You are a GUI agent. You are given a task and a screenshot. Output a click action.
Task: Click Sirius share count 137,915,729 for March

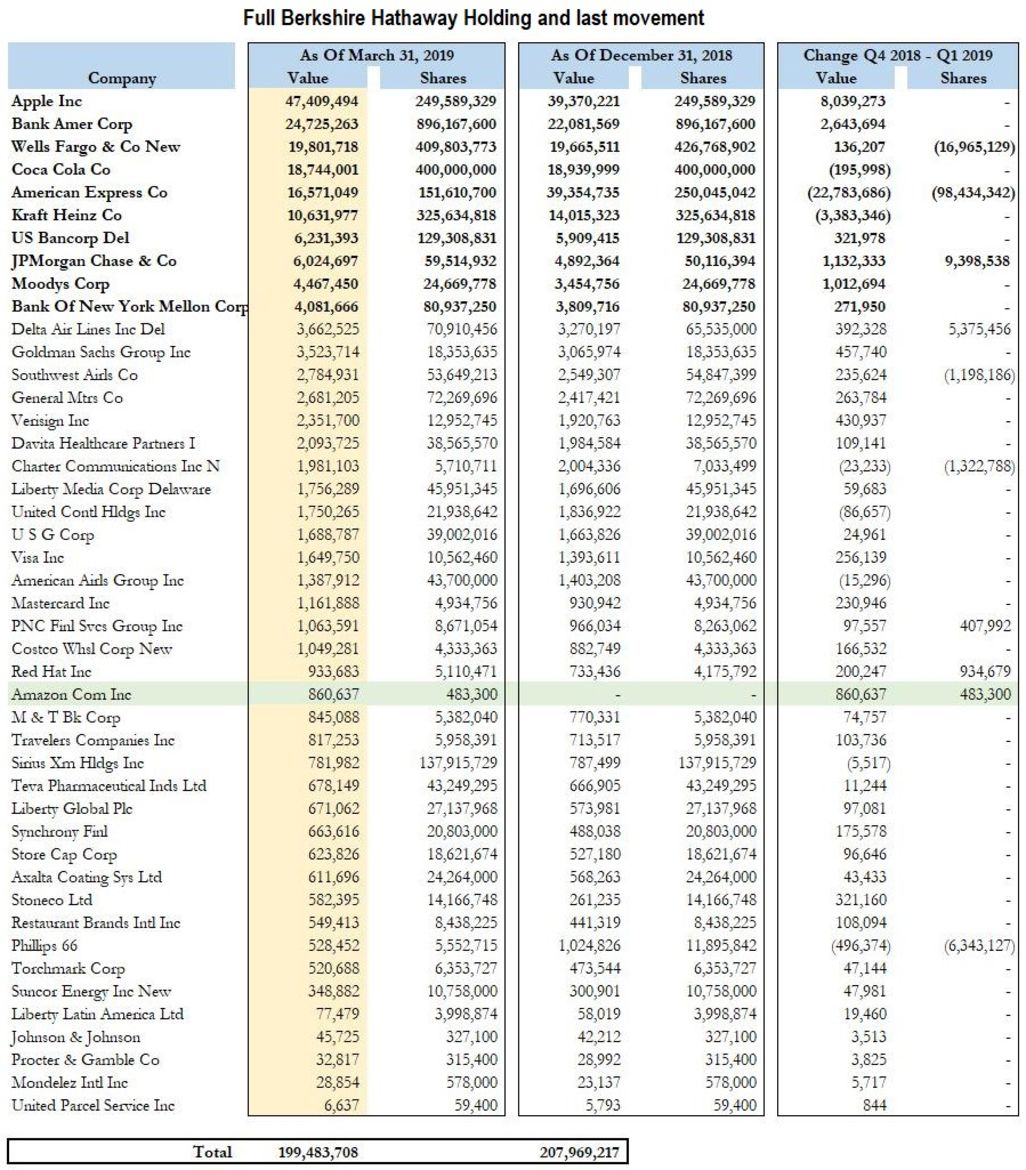[x=458, y=763]
